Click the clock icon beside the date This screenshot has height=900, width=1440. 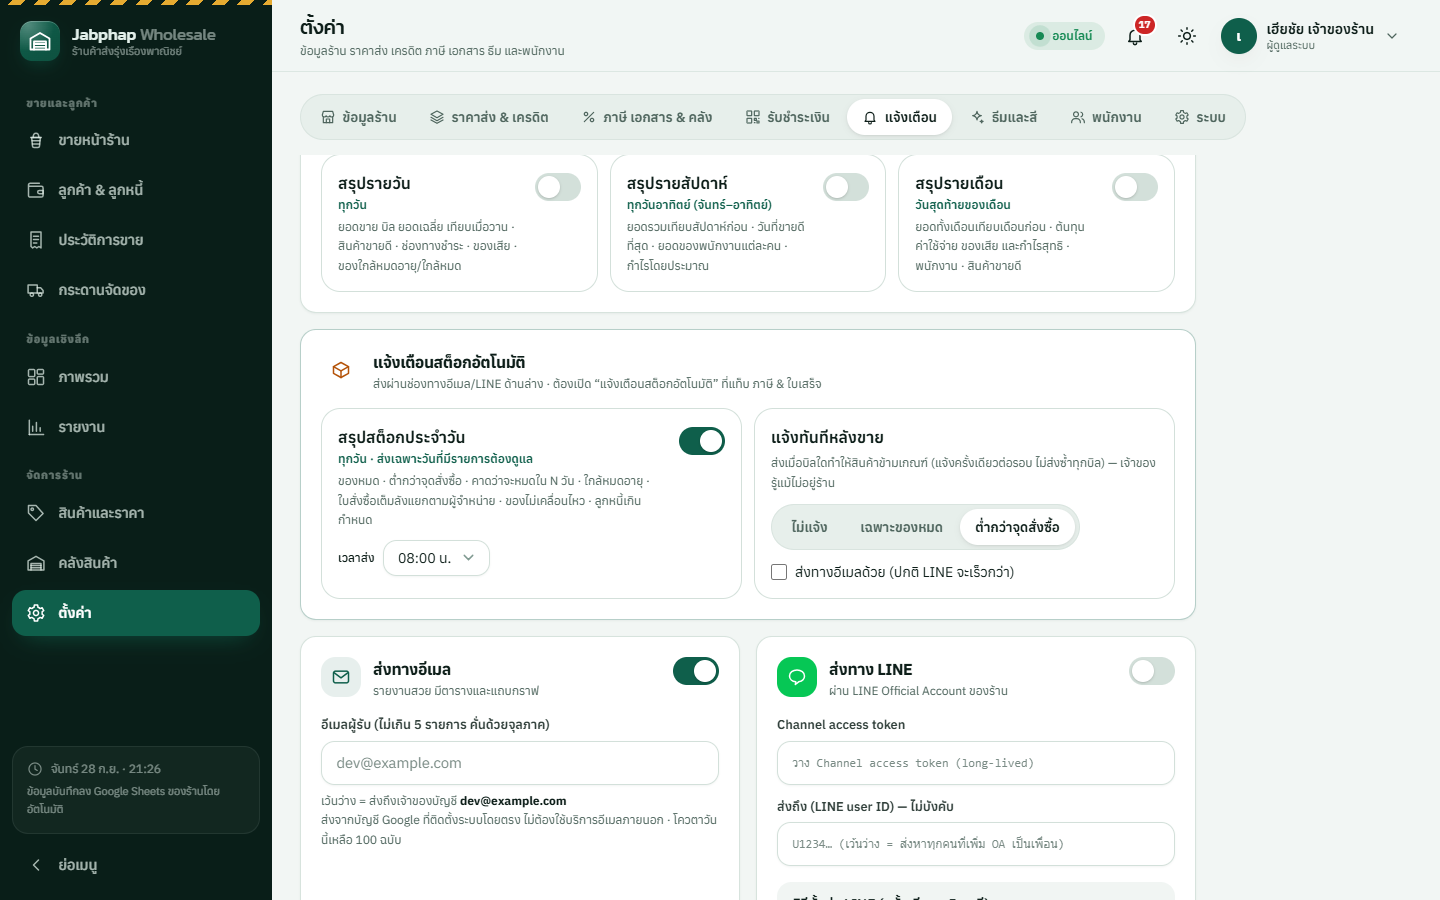(x=35, y=769)
